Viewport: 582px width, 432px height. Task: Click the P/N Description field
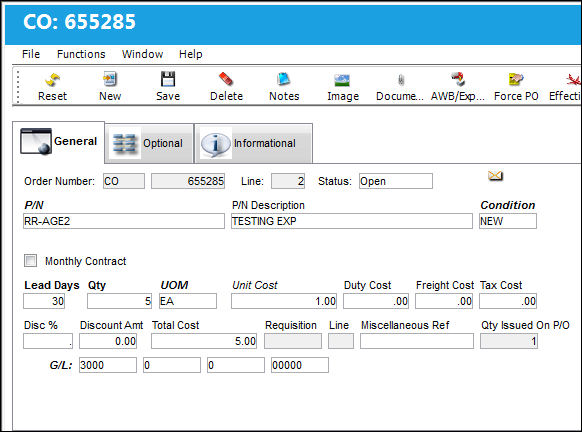coord(352,221)
